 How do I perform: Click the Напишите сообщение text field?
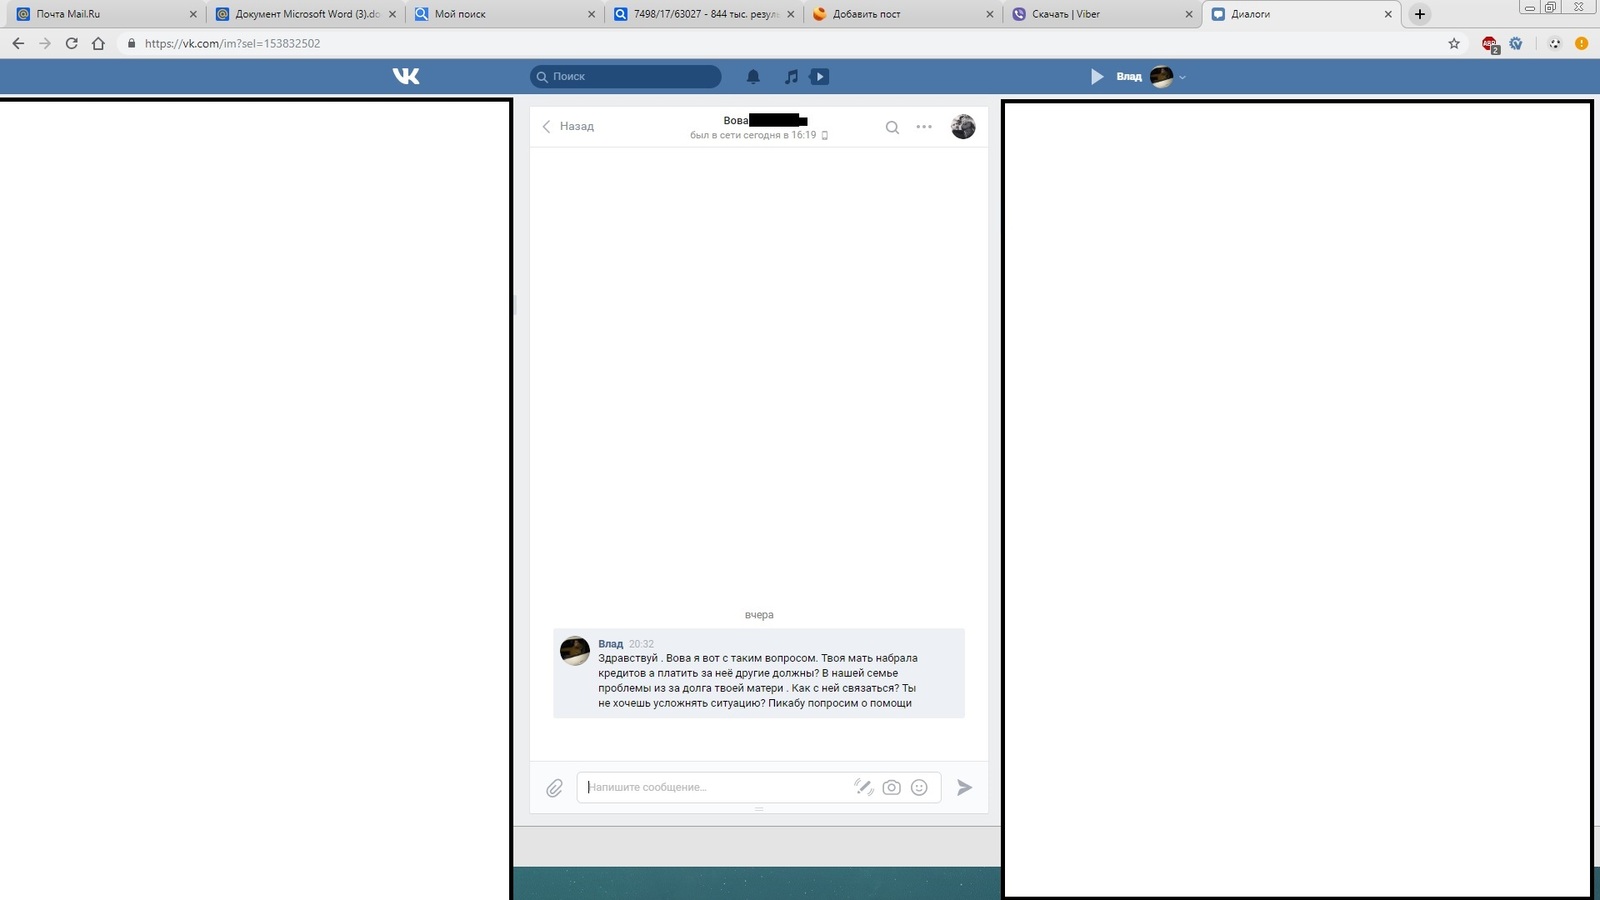pyautogui.click(x=715, y=788)
